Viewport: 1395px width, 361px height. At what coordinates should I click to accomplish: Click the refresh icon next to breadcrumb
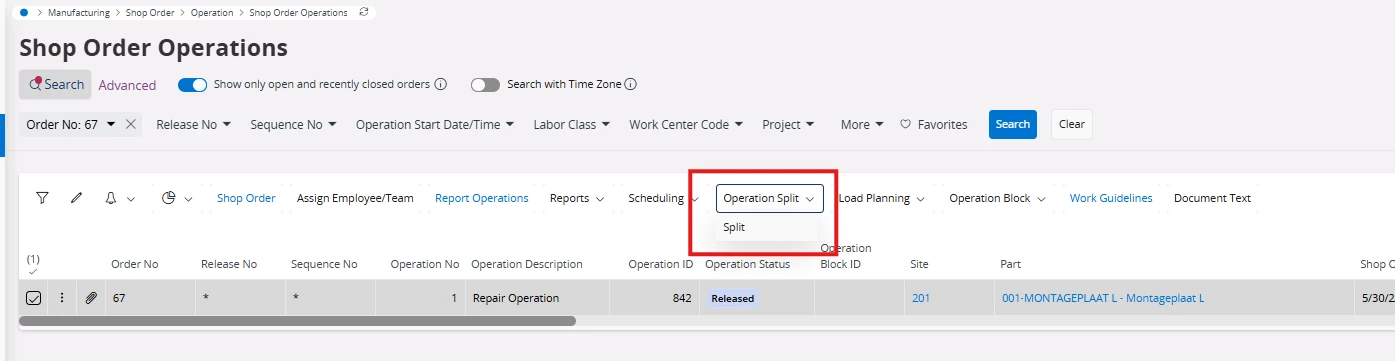point(363,12)
